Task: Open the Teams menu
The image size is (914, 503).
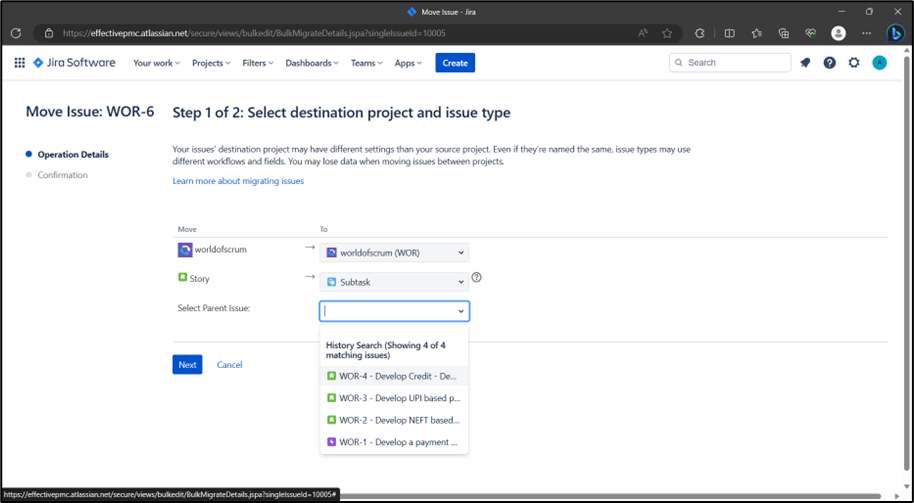Action: click(x=367, y=63)
